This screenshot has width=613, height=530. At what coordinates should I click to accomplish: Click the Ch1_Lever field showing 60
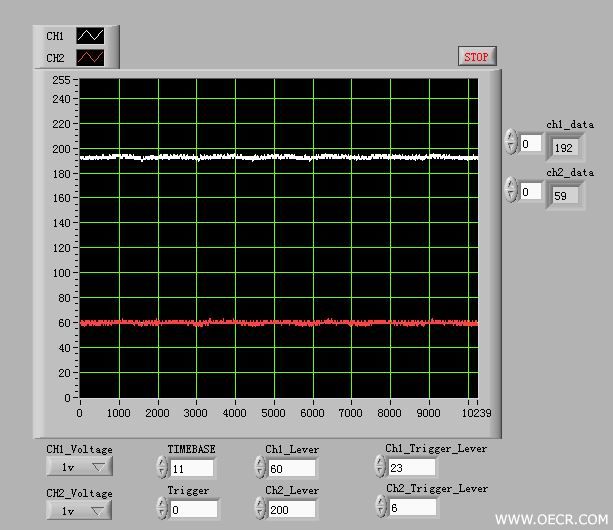(291, 468)
